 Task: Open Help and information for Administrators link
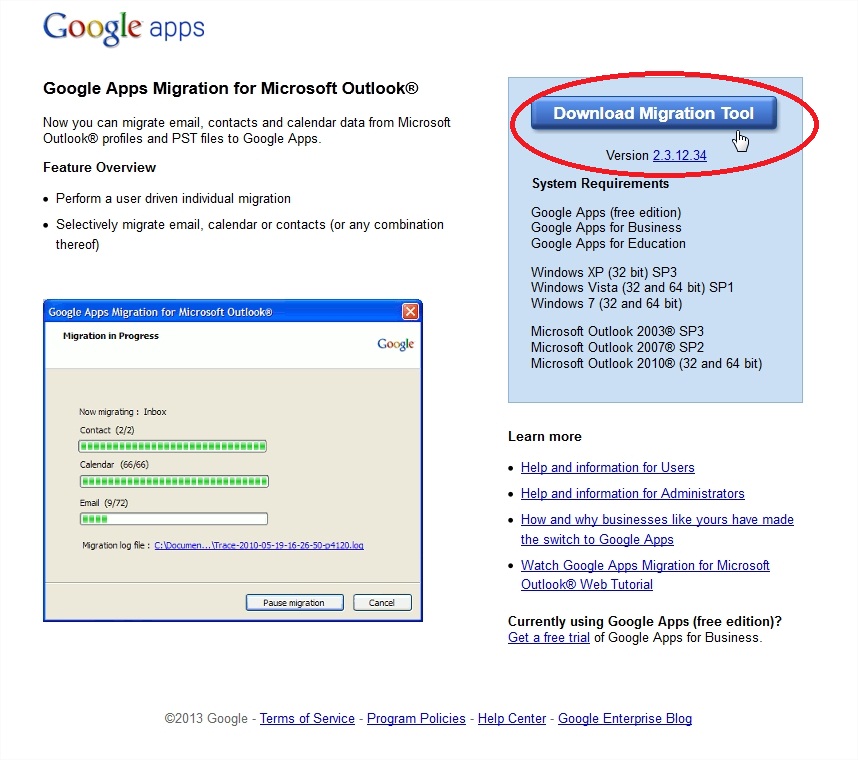click(x=633, y=494)
